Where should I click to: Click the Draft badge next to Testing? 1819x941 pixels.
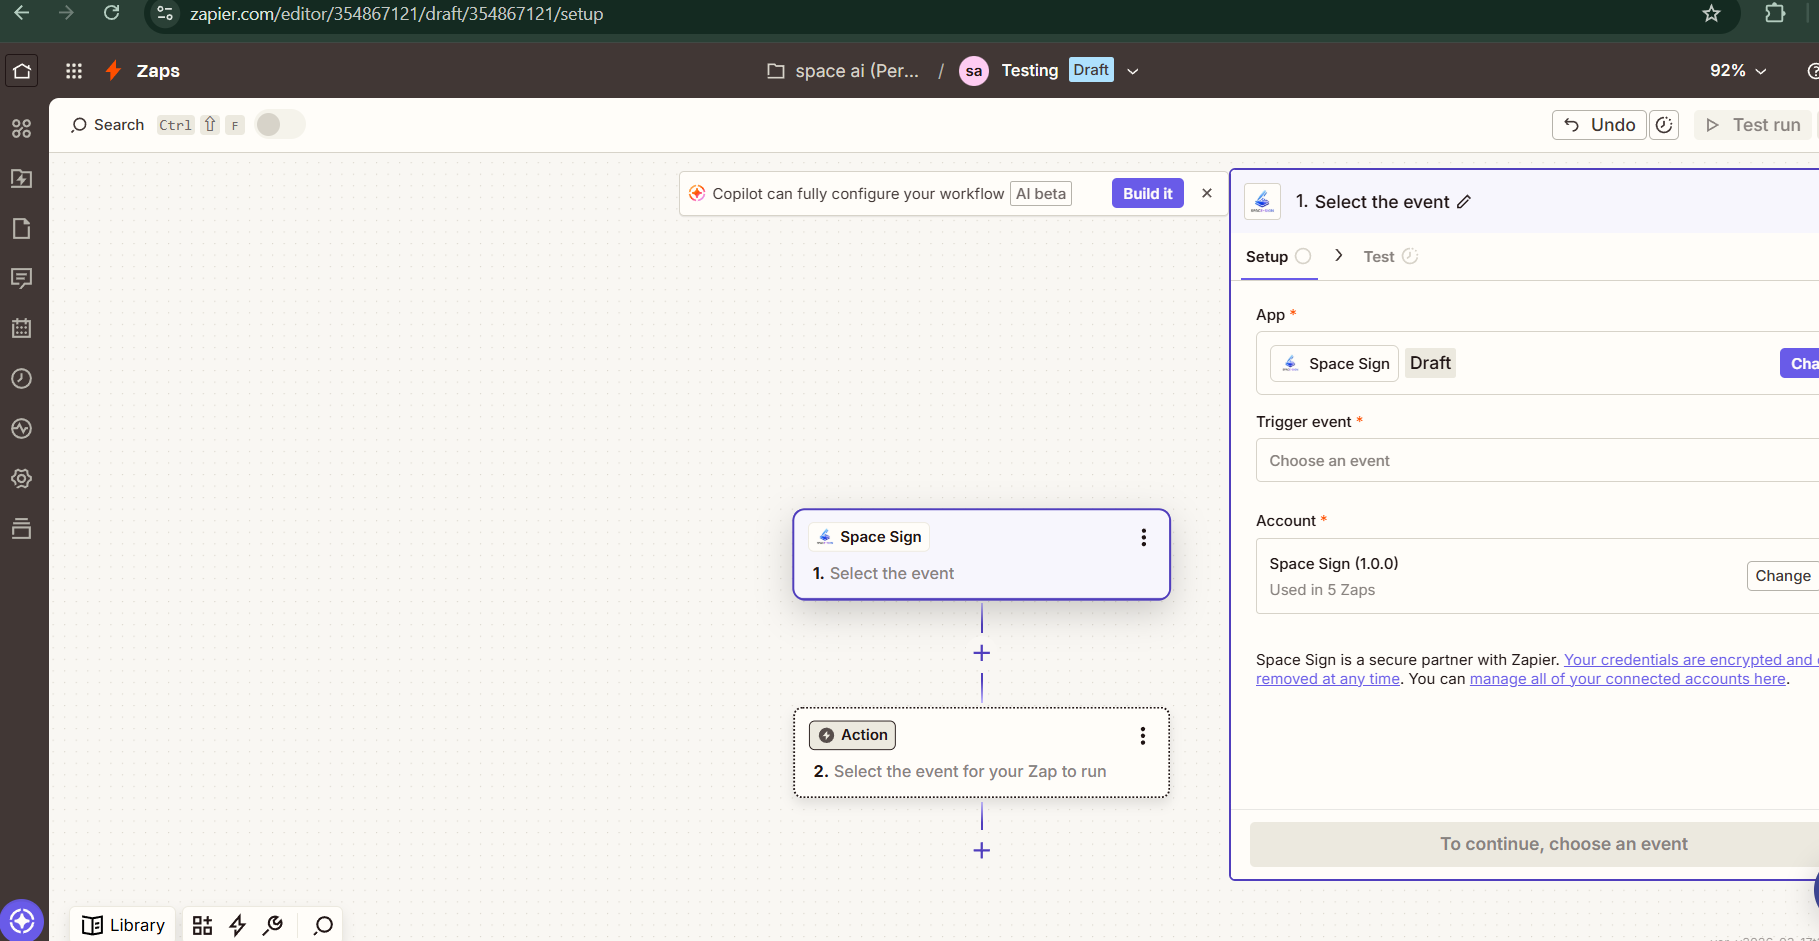(1090, 70)
